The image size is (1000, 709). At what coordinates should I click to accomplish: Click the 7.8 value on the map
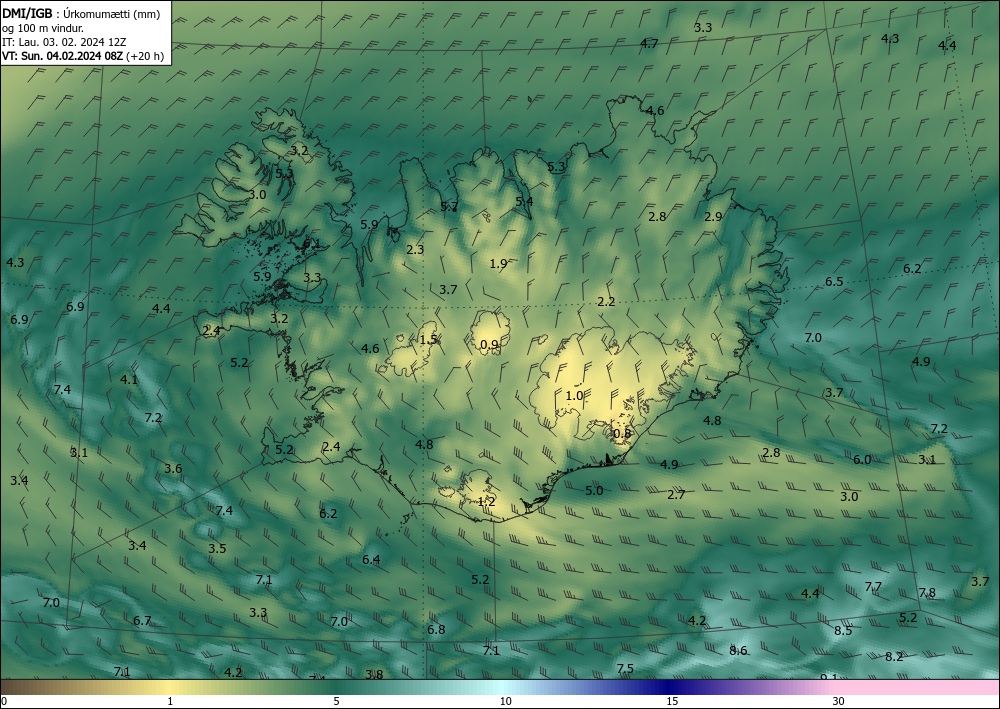point(927,593)
